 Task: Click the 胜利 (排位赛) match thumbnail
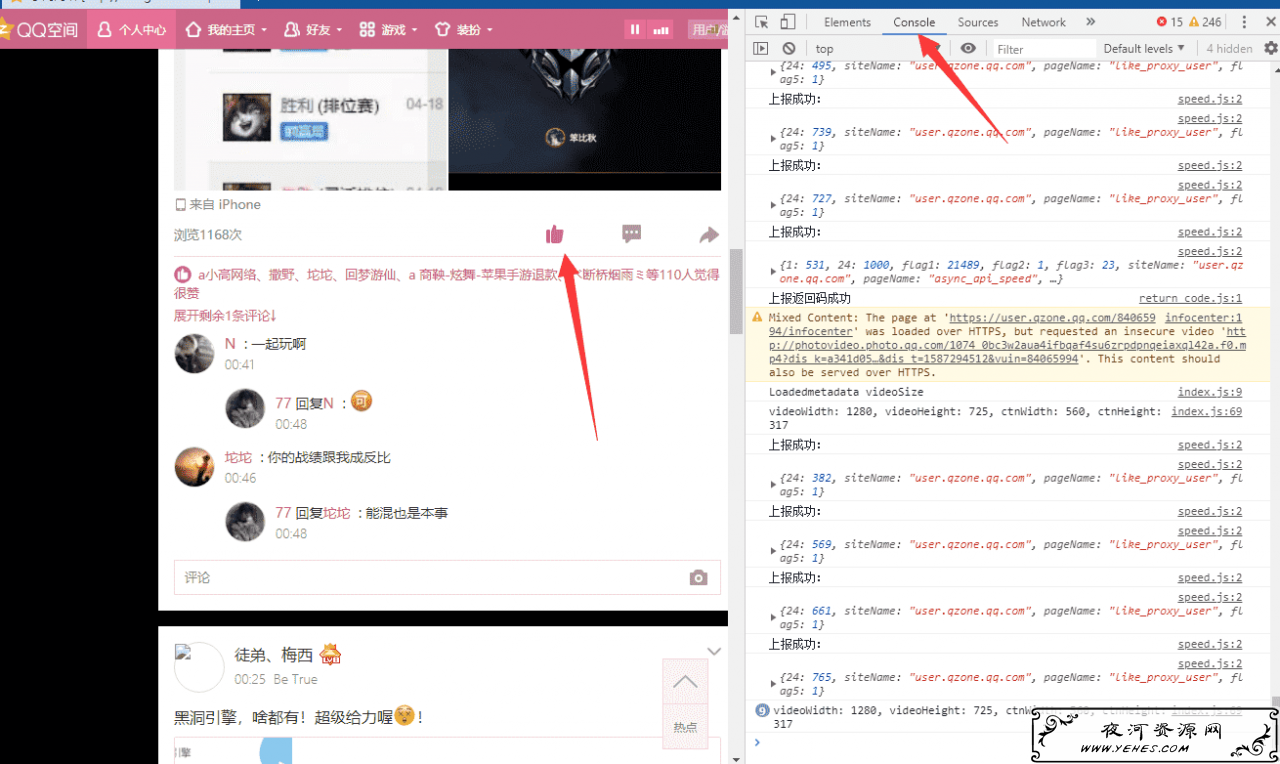[x=246, y=116]
